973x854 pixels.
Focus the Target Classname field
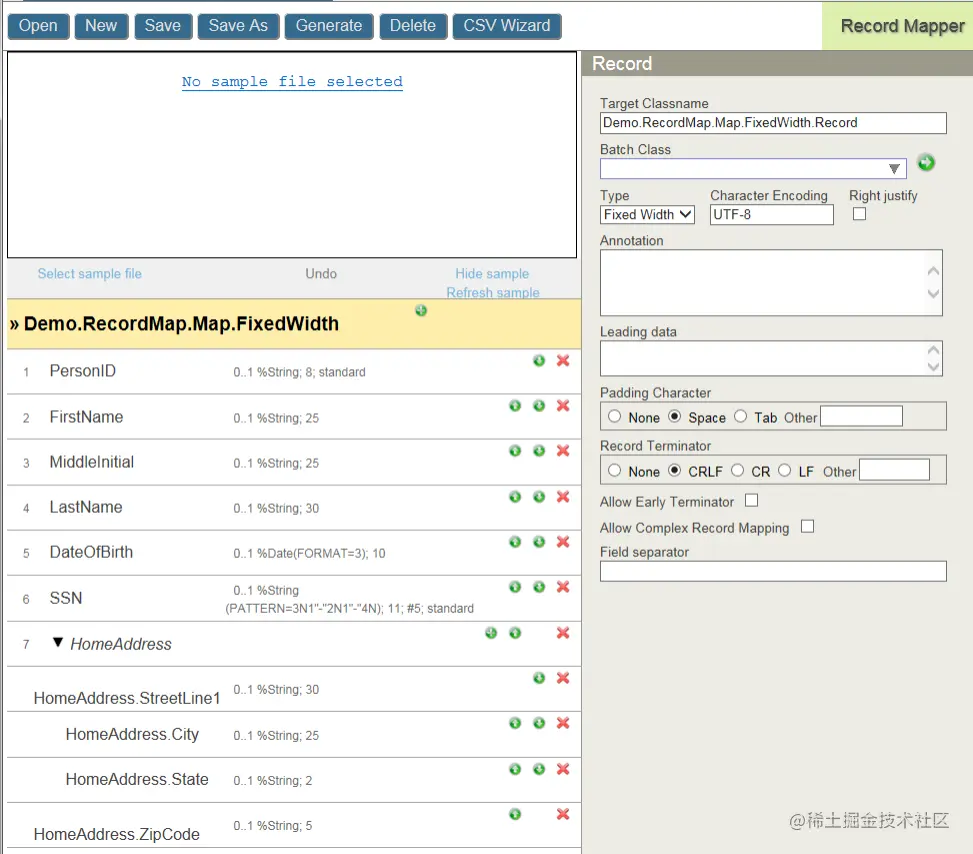tap(773, 123)
